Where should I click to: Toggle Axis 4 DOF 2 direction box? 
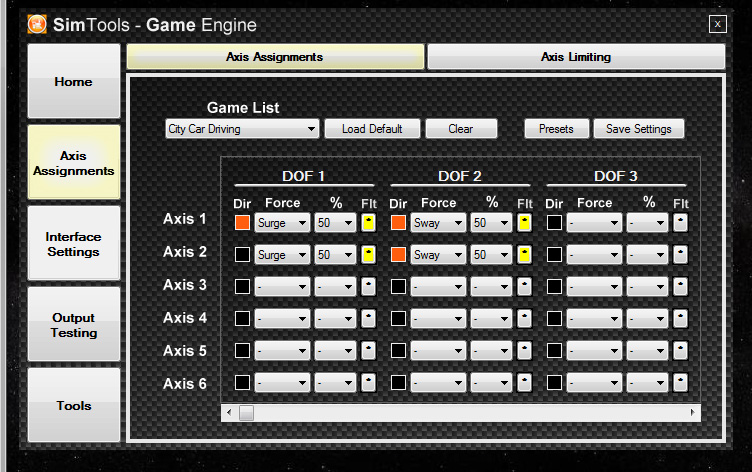(398, 319)
